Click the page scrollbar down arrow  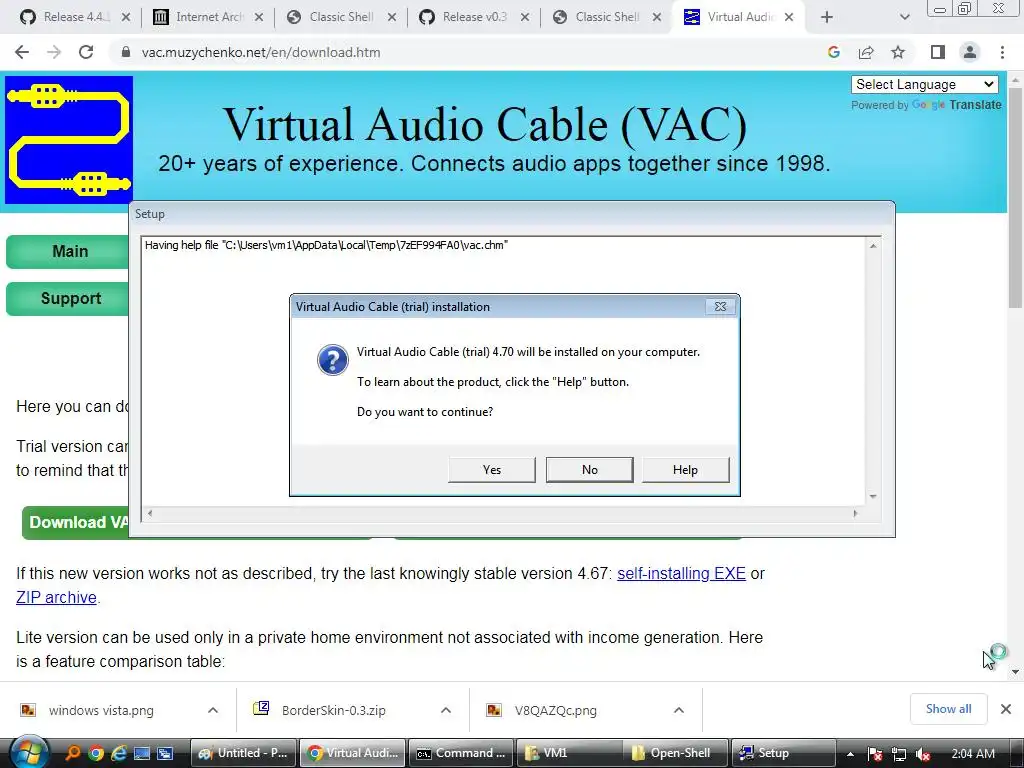point(1015,671)
